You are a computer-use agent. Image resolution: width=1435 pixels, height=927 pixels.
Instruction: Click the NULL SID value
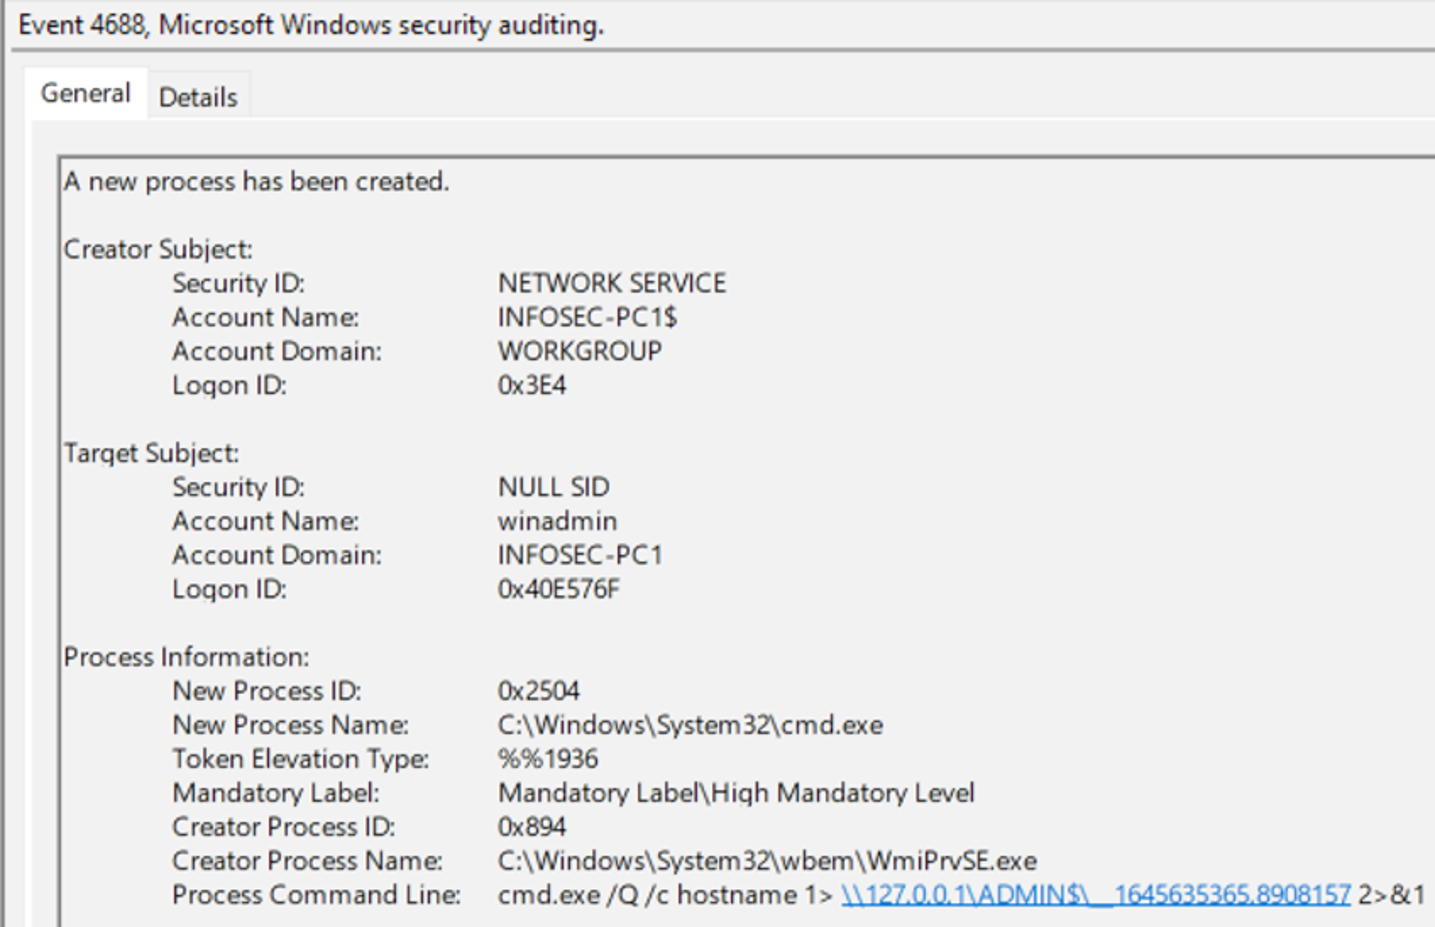[554, 488]
